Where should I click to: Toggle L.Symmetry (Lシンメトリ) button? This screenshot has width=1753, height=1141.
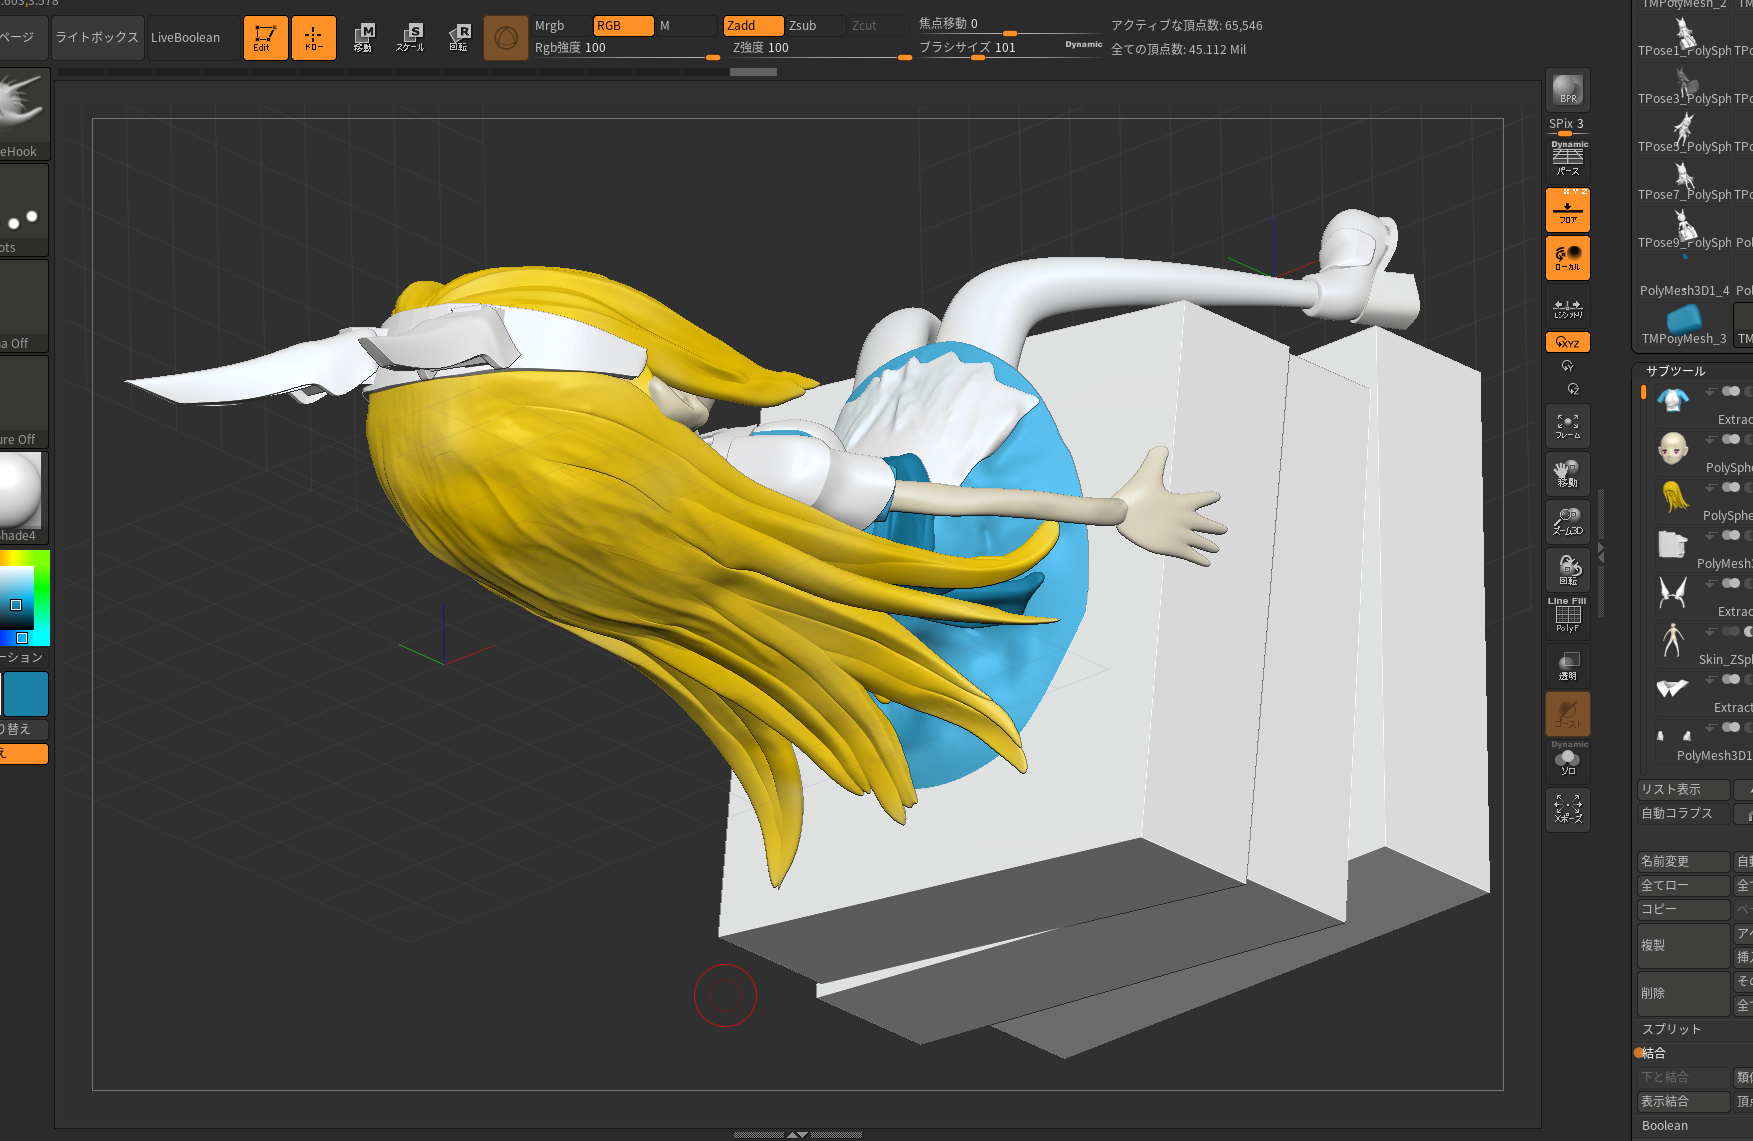tap(1567, 306)
